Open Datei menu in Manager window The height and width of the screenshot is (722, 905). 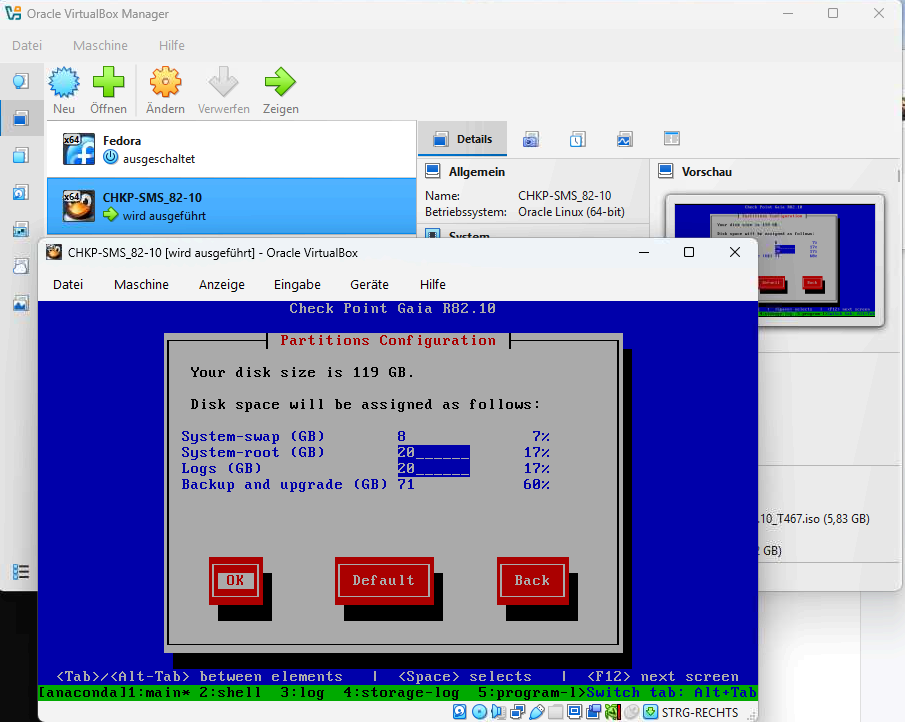[x=27, y=46]
